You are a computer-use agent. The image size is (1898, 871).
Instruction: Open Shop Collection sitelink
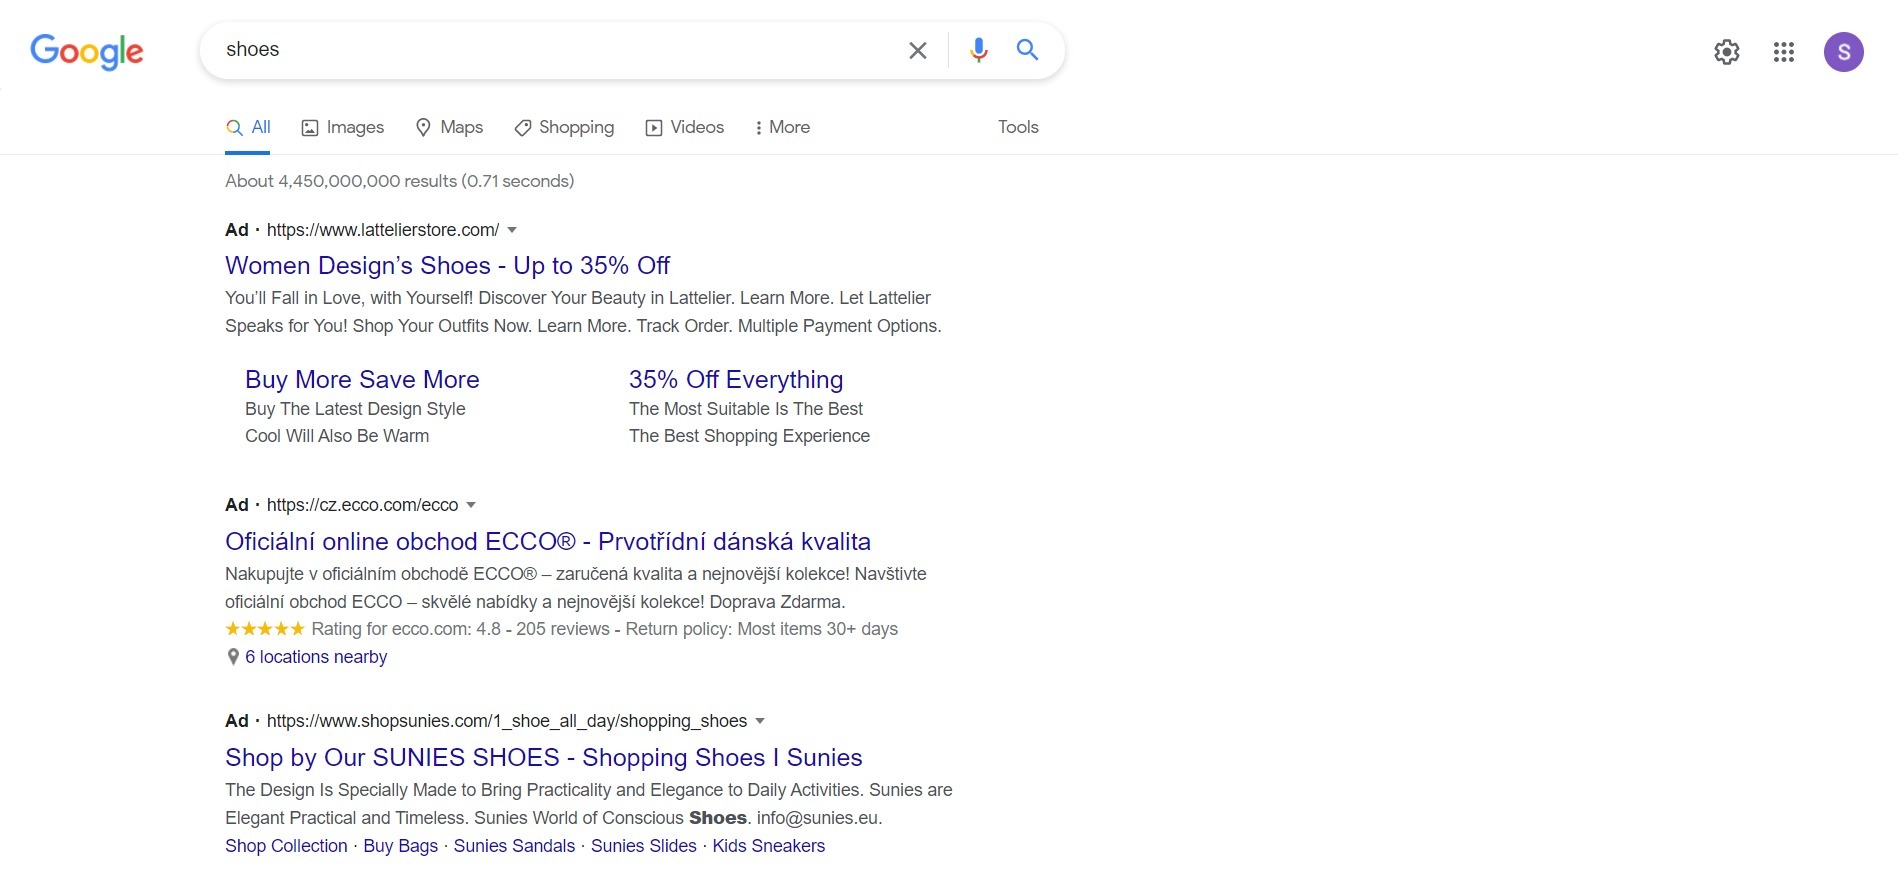pos(286,846)
